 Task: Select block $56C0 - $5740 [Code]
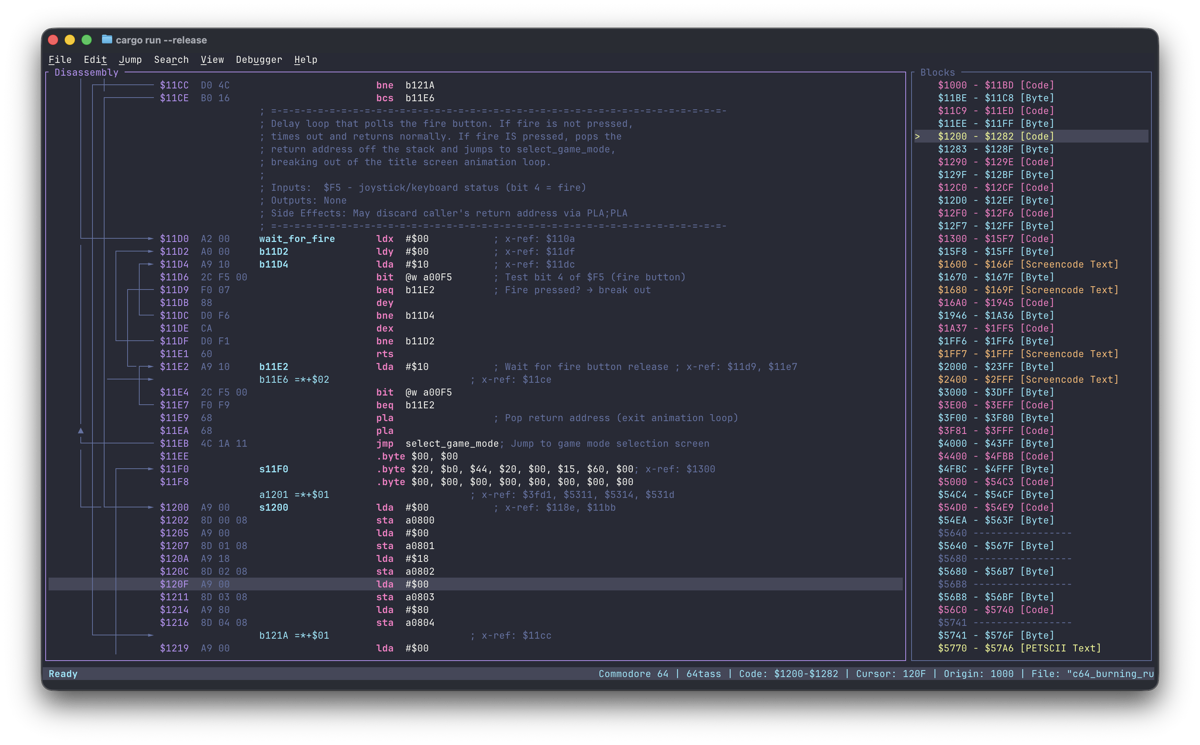(1031, 610)
